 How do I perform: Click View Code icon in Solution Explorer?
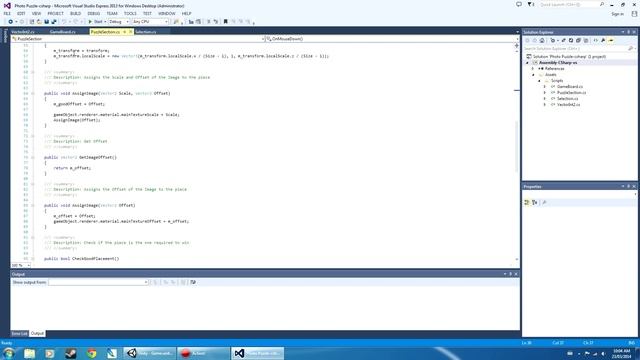point(596,40)
